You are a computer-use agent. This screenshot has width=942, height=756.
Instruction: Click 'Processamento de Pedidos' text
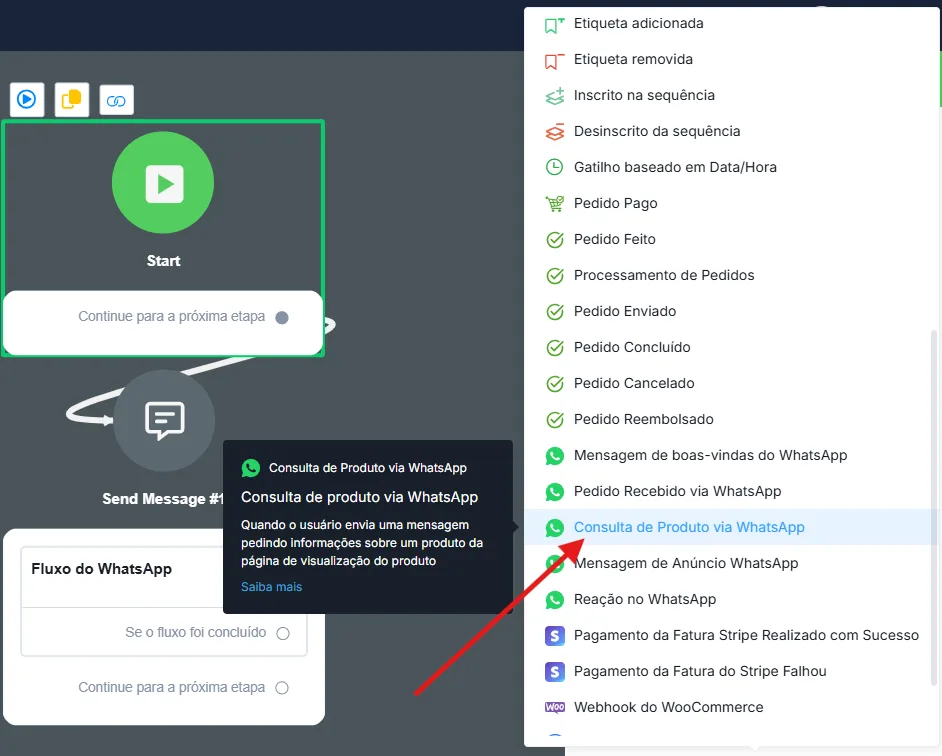(664, 275)
